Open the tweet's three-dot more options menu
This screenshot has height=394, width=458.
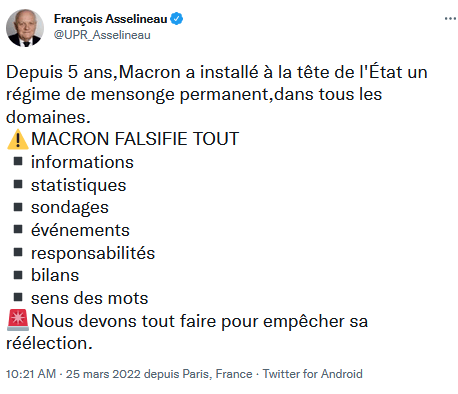[x=450, y=19]
